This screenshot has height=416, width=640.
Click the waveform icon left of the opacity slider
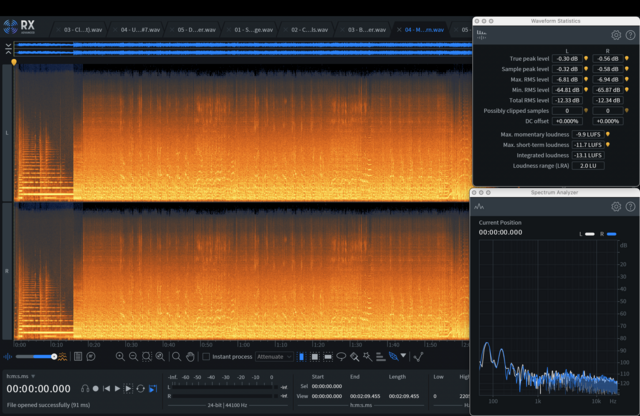(7, 357)
